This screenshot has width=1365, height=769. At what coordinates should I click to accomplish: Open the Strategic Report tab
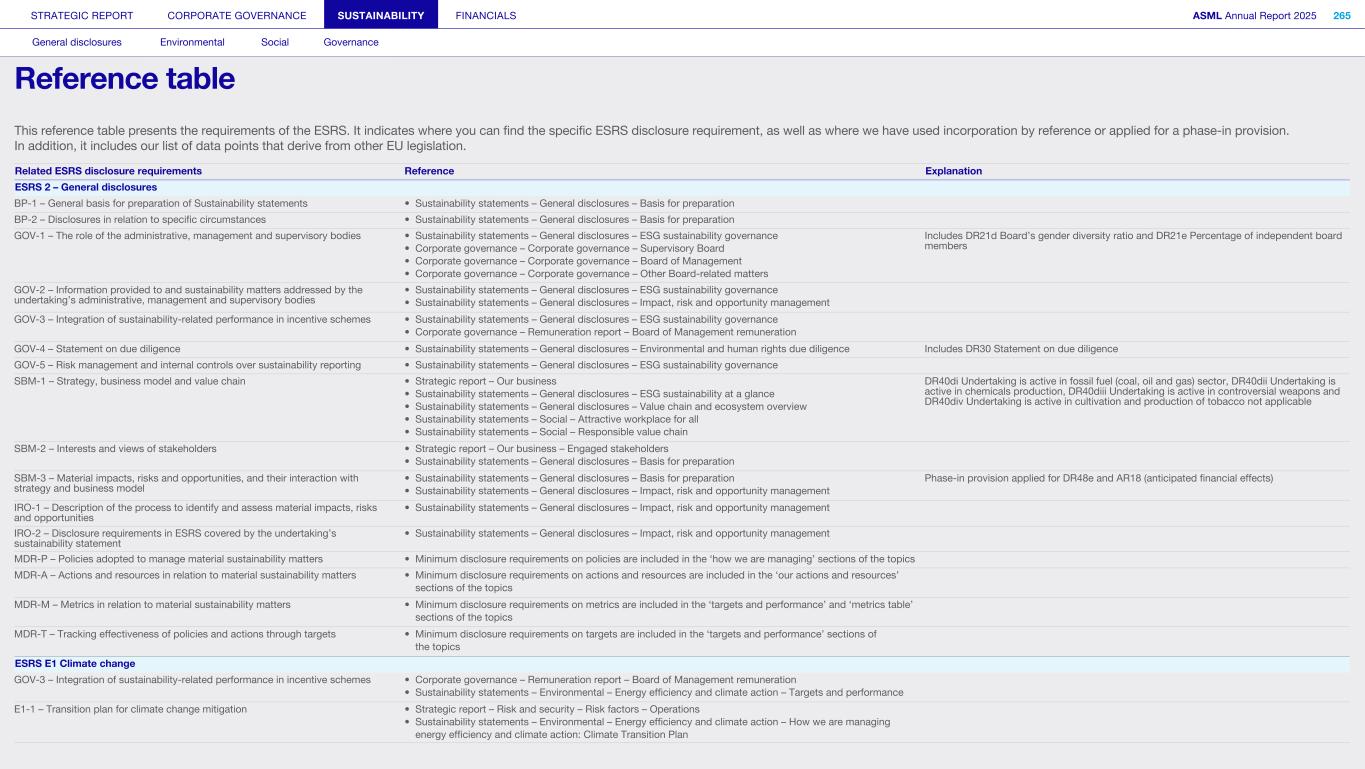coord(82,15)
